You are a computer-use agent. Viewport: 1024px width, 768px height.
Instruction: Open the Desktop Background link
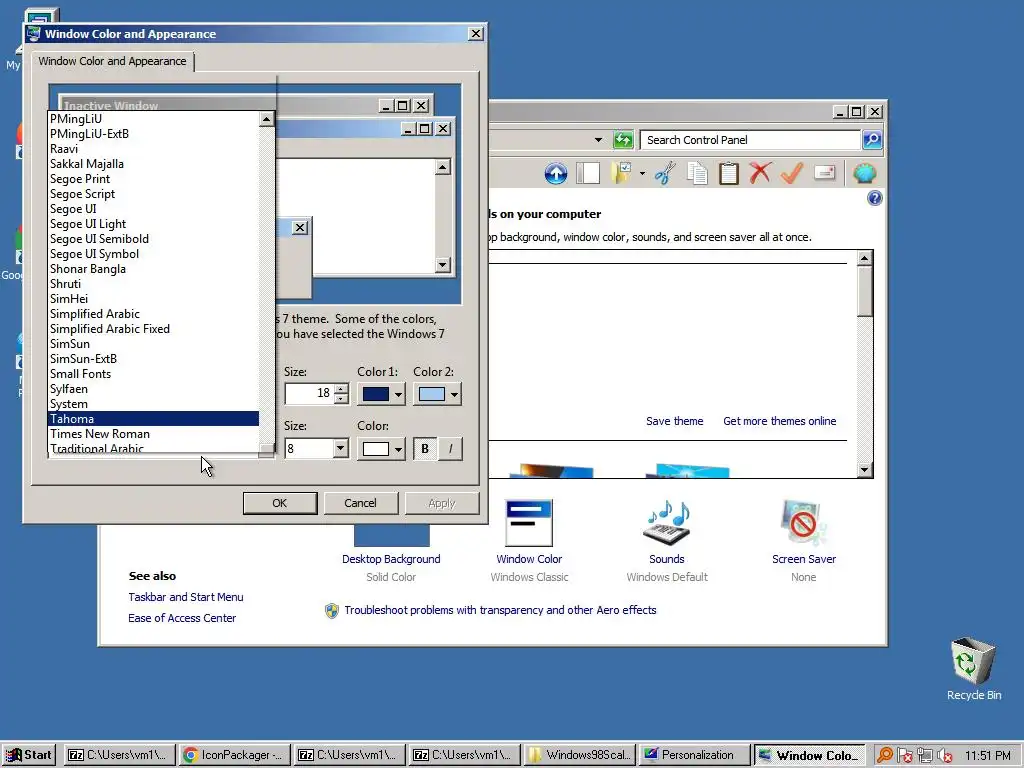click(391, 559)
